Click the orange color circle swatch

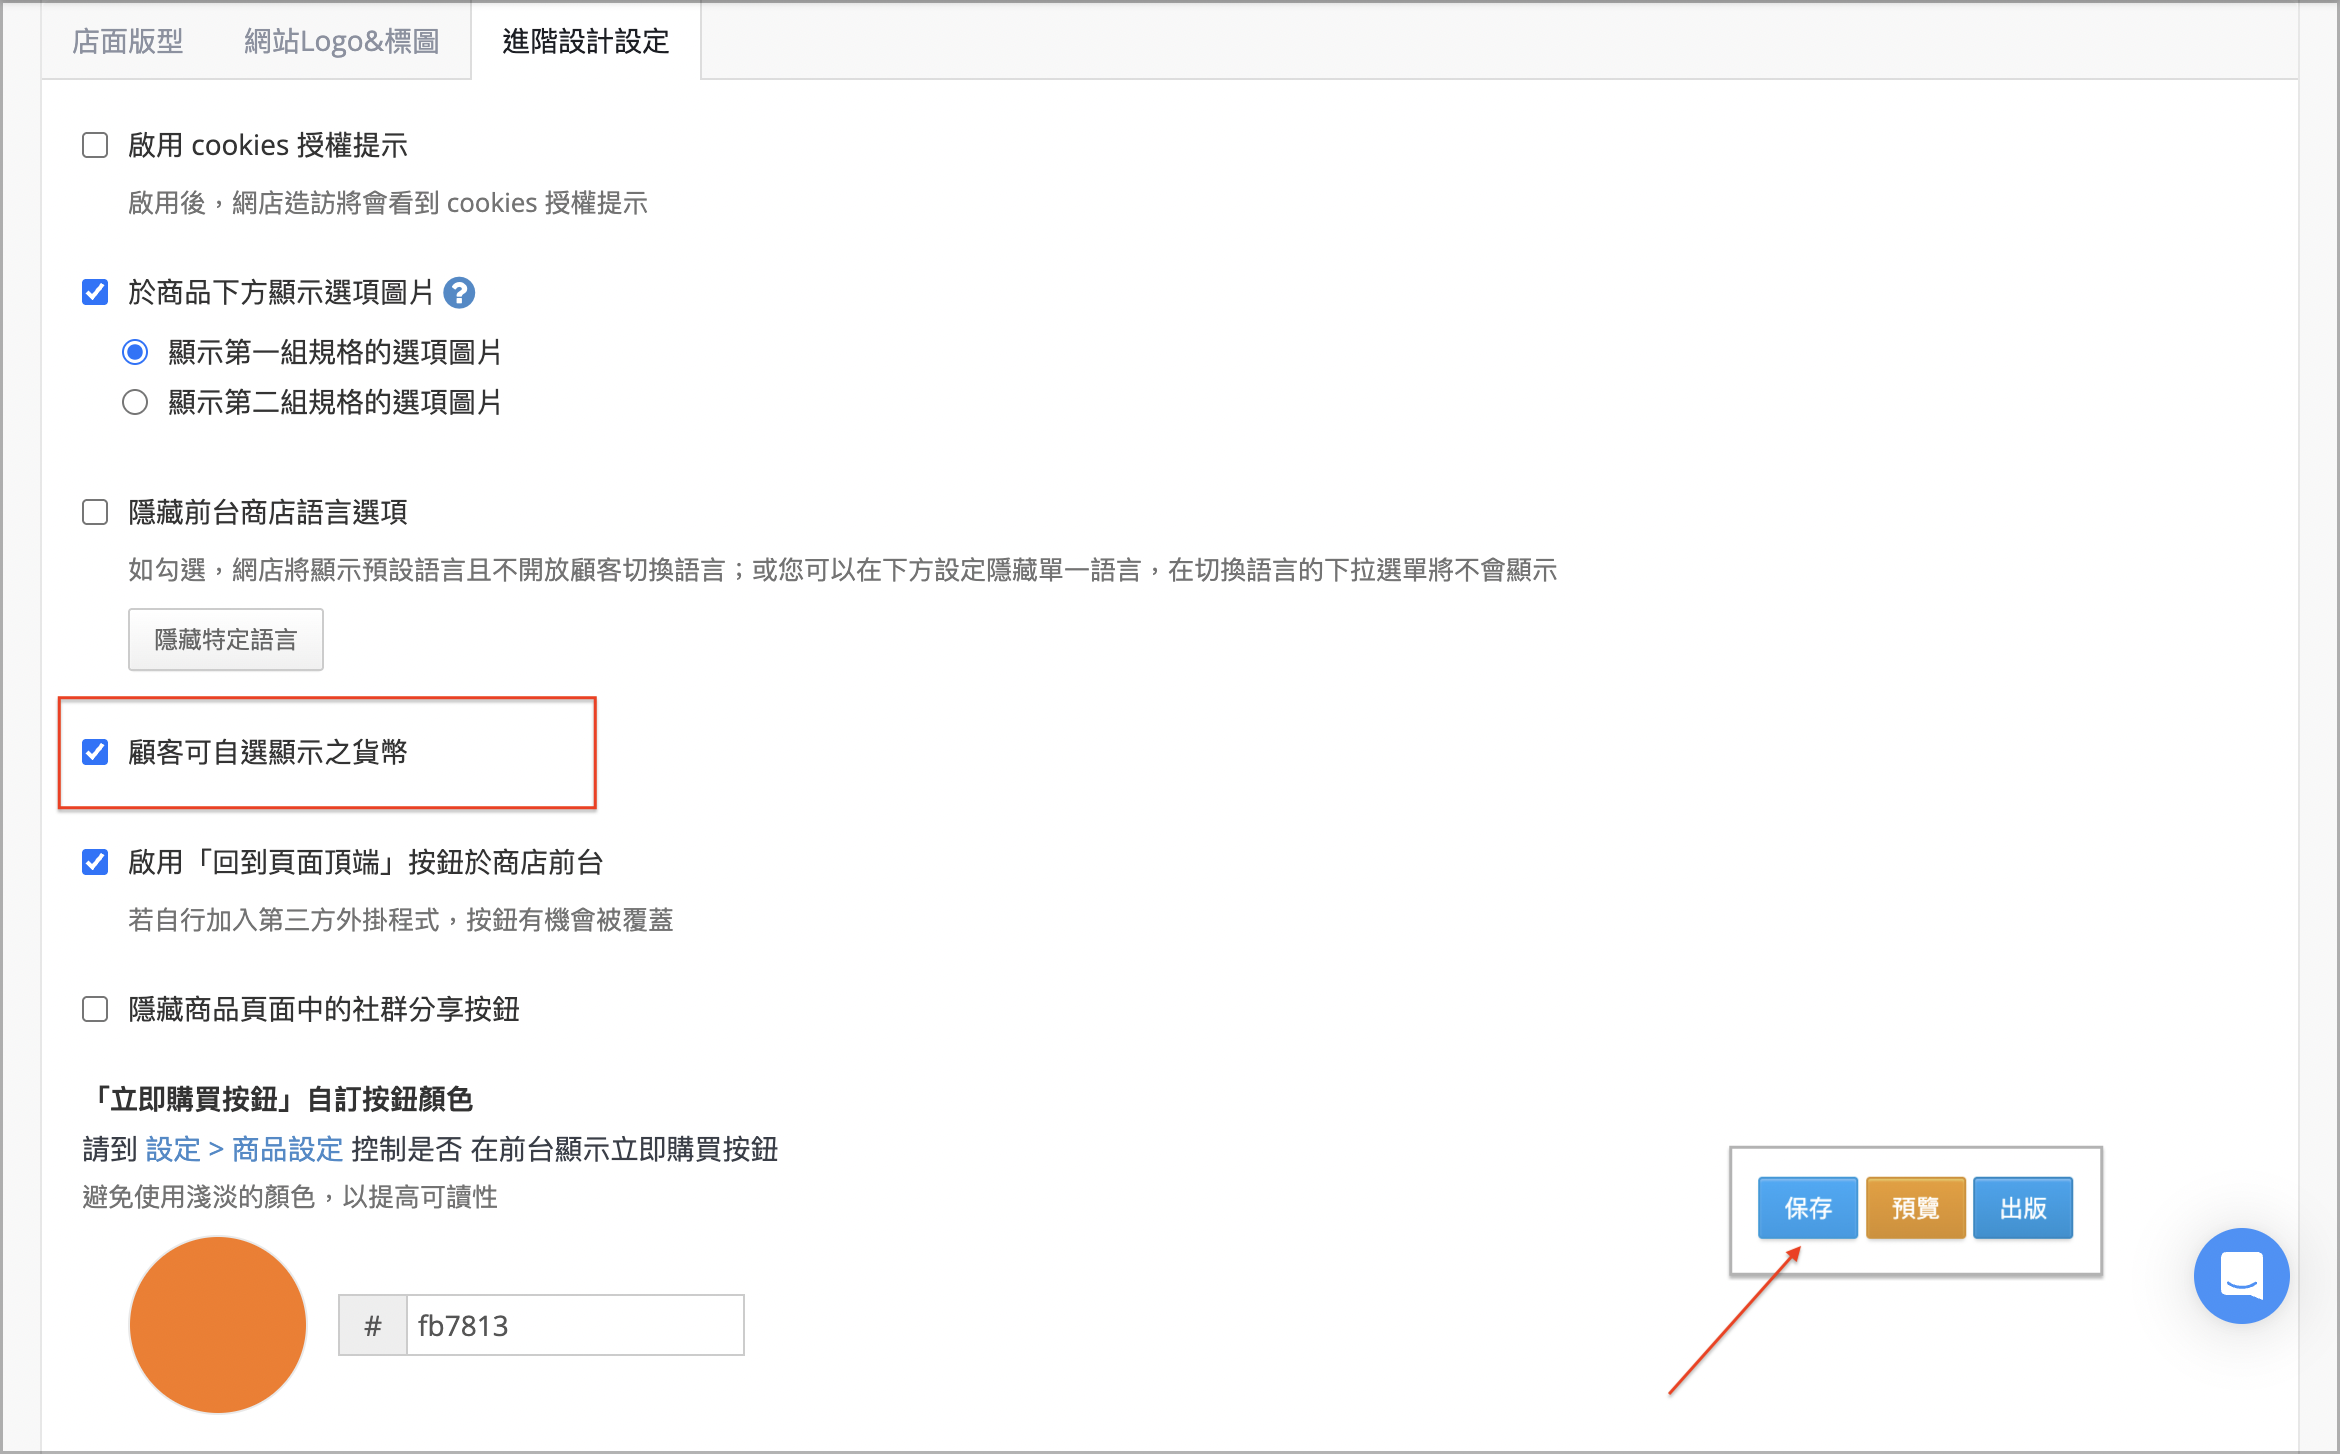pos(218,1325)
